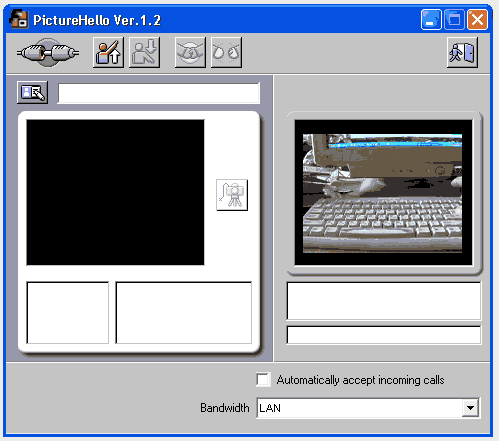Enable Automatically accept incoming calls checkbox
This screenshot has height=441, width=499.
click(x=263, y=380)
